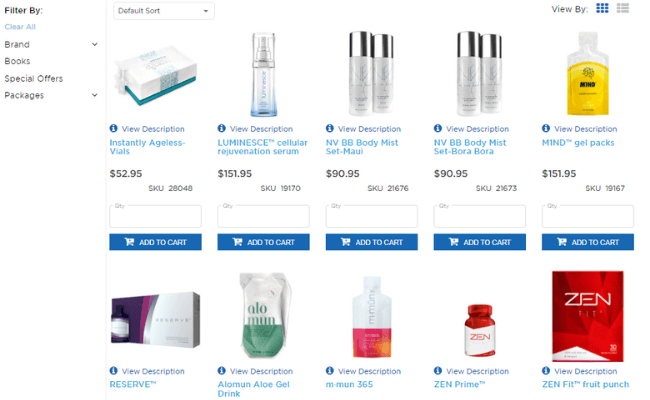The width and height of the screenshot is (650, 400).
Task: Switch to list view layout
Action: 623,8
